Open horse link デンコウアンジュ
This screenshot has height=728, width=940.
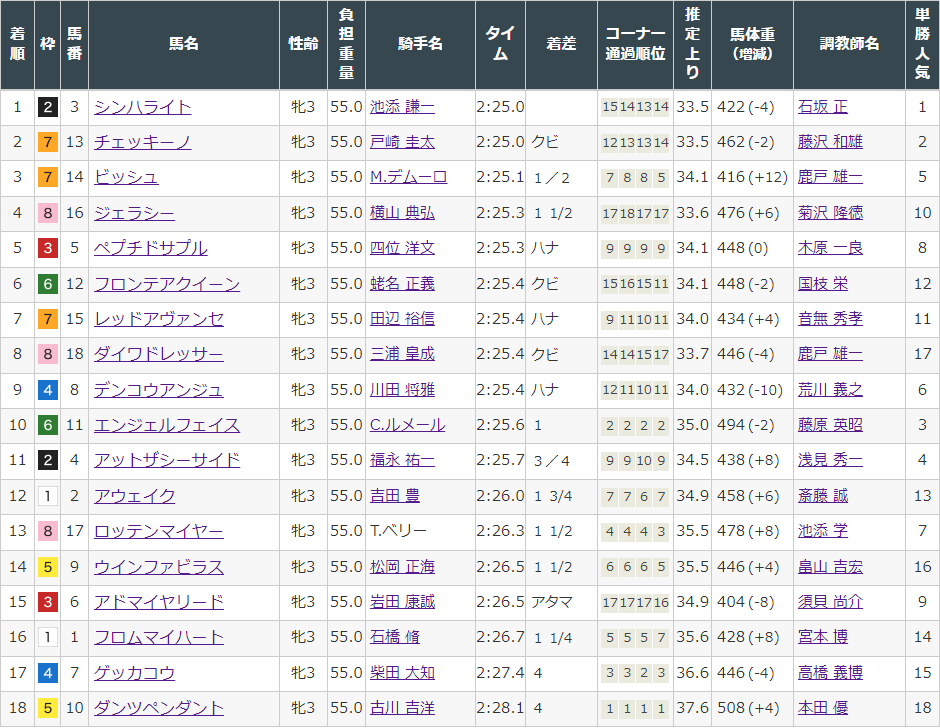[x=159, y=390]
